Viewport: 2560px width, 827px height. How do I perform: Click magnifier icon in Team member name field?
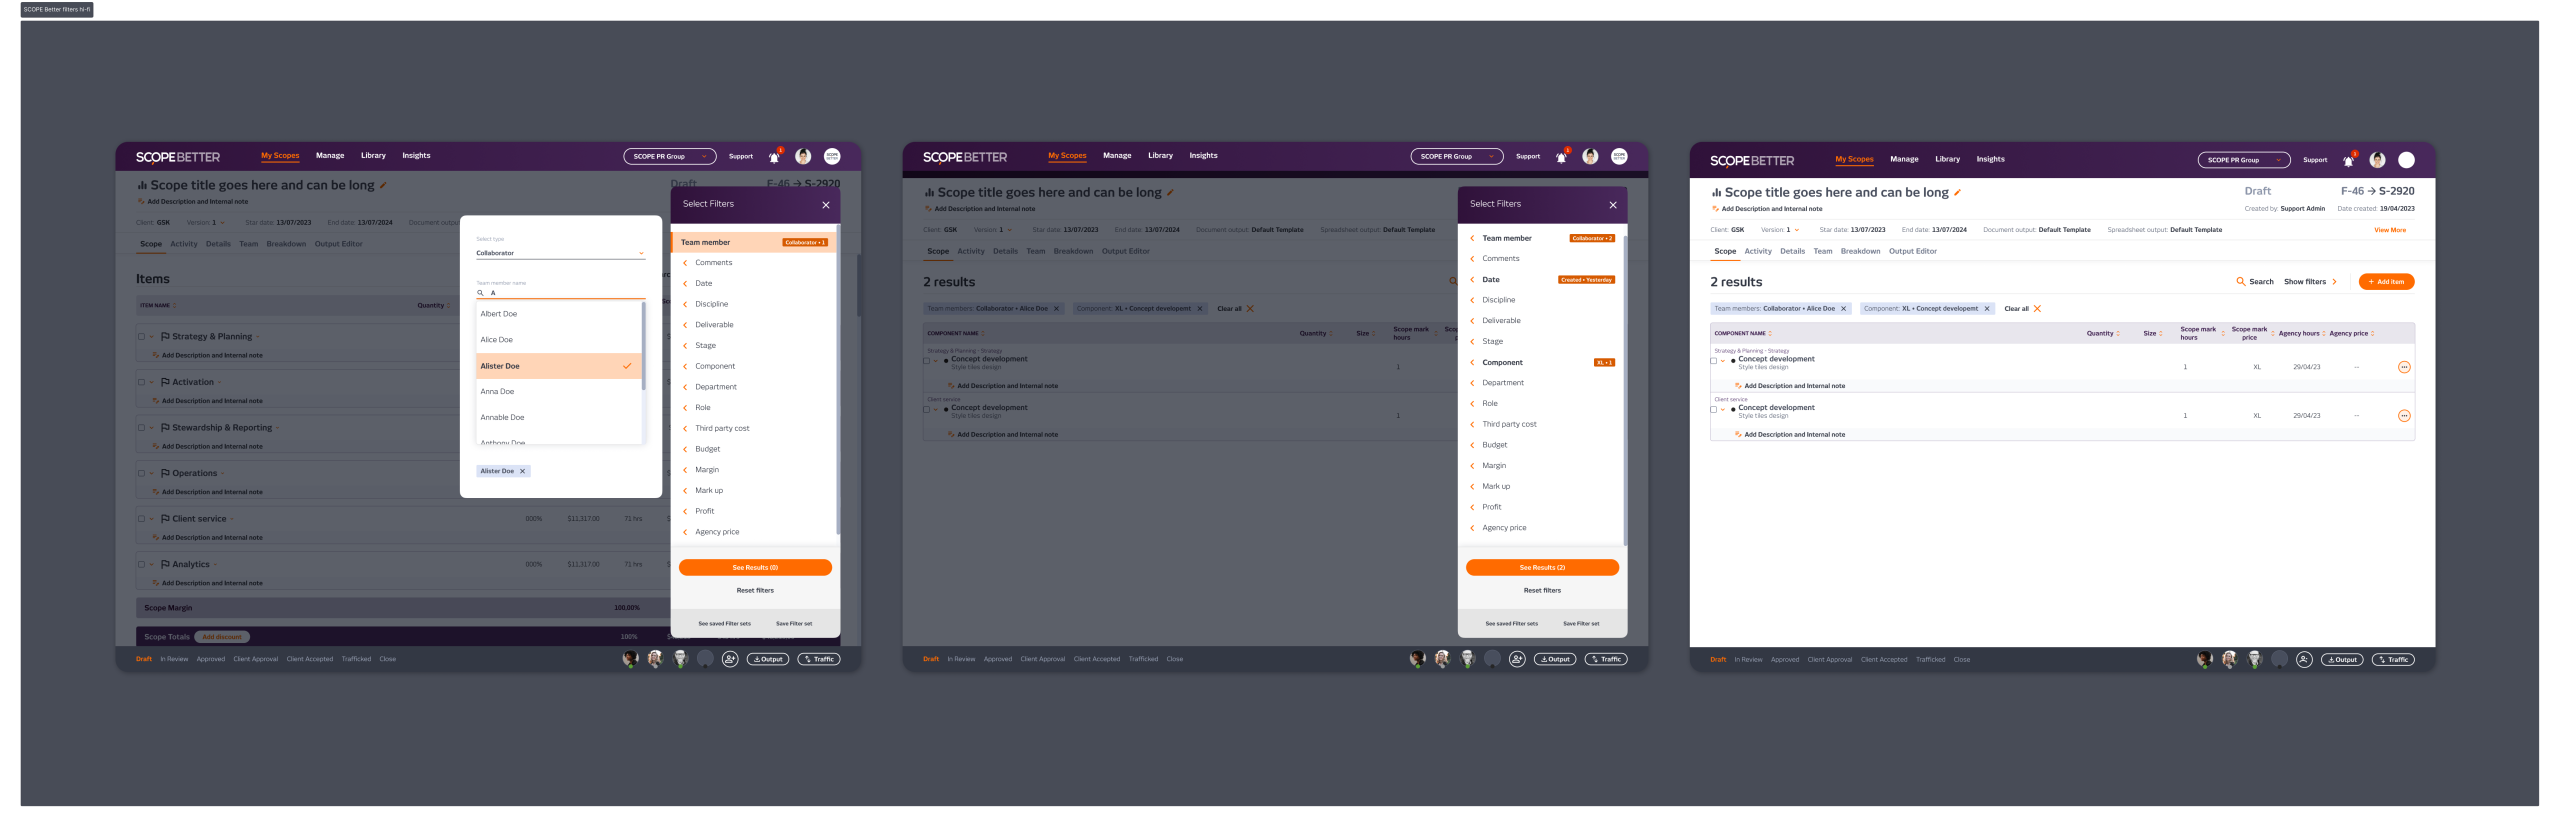(x=480, y=293)
